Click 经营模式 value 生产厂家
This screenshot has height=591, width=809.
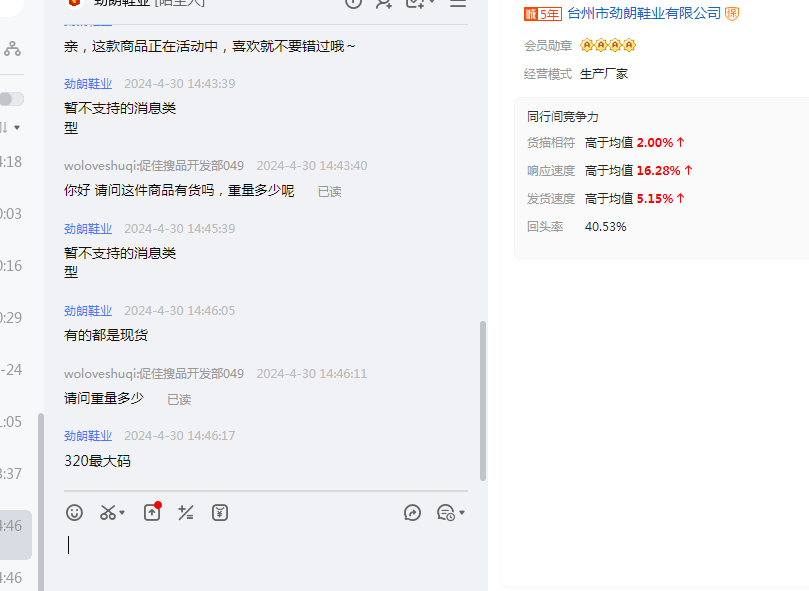click(x=604, y=74)
